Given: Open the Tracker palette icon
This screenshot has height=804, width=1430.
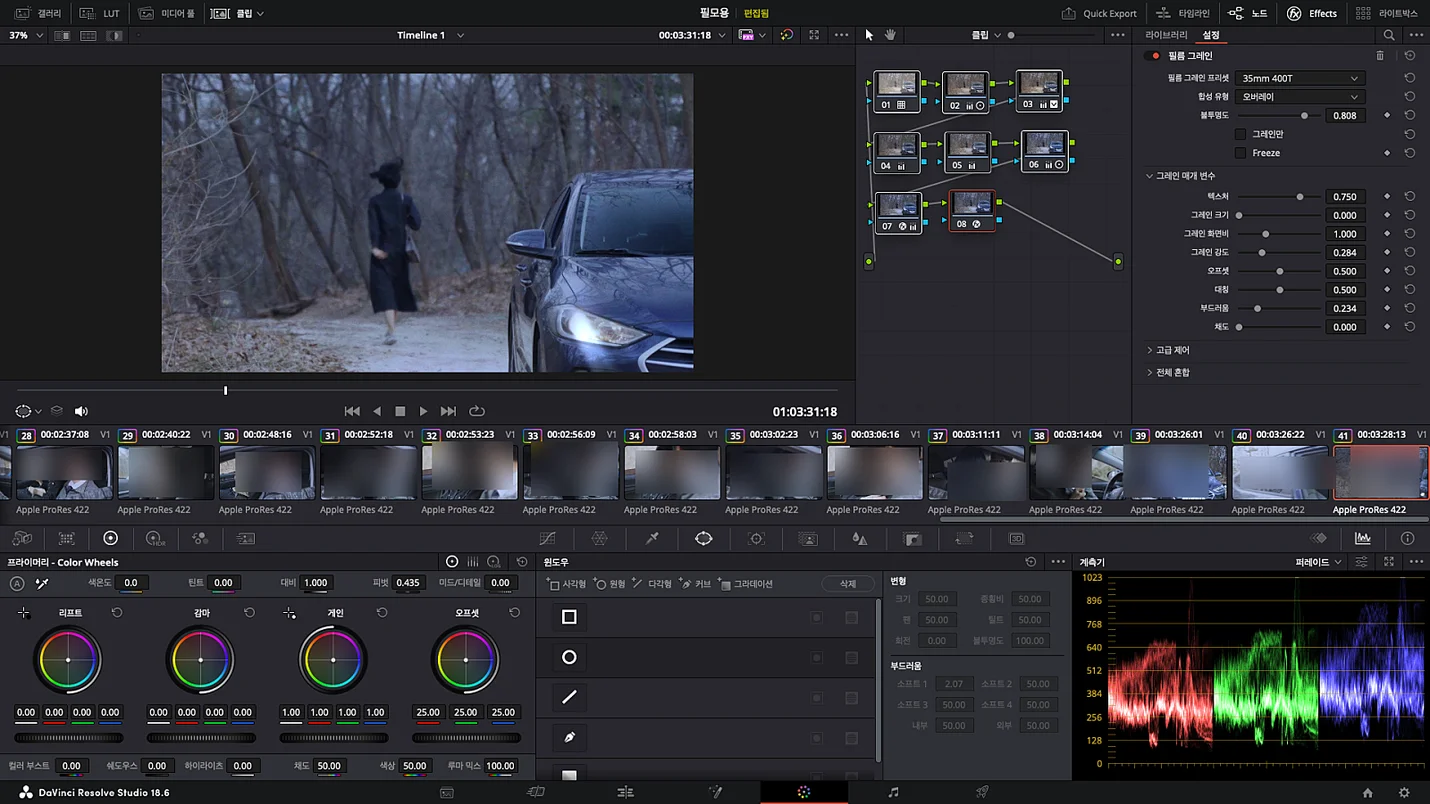Looking at the screenshot, I should [x=756, y=538].
